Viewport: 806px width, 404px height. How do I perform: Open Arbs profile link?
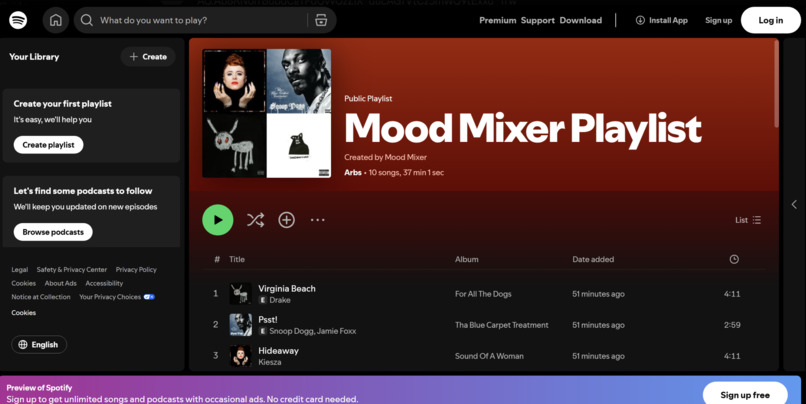click(353, 172)
